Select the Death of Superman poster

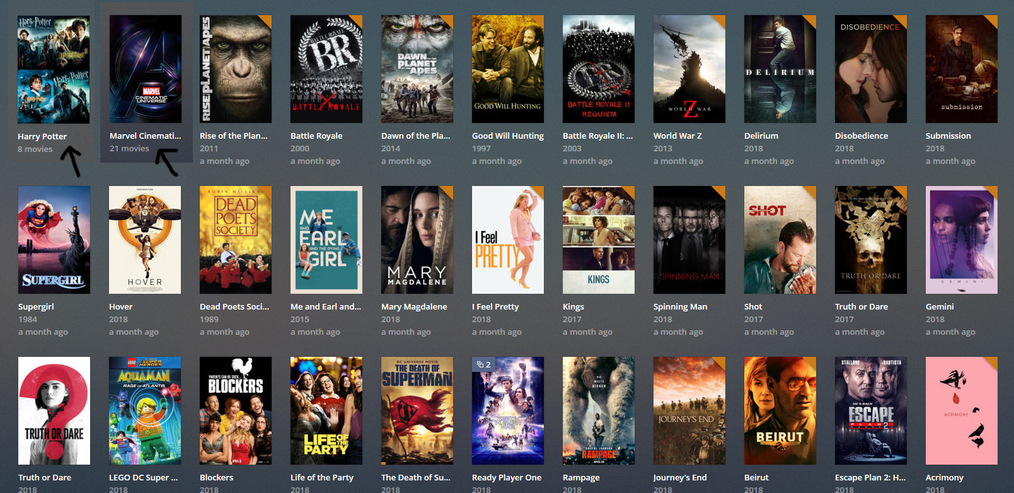417,411
